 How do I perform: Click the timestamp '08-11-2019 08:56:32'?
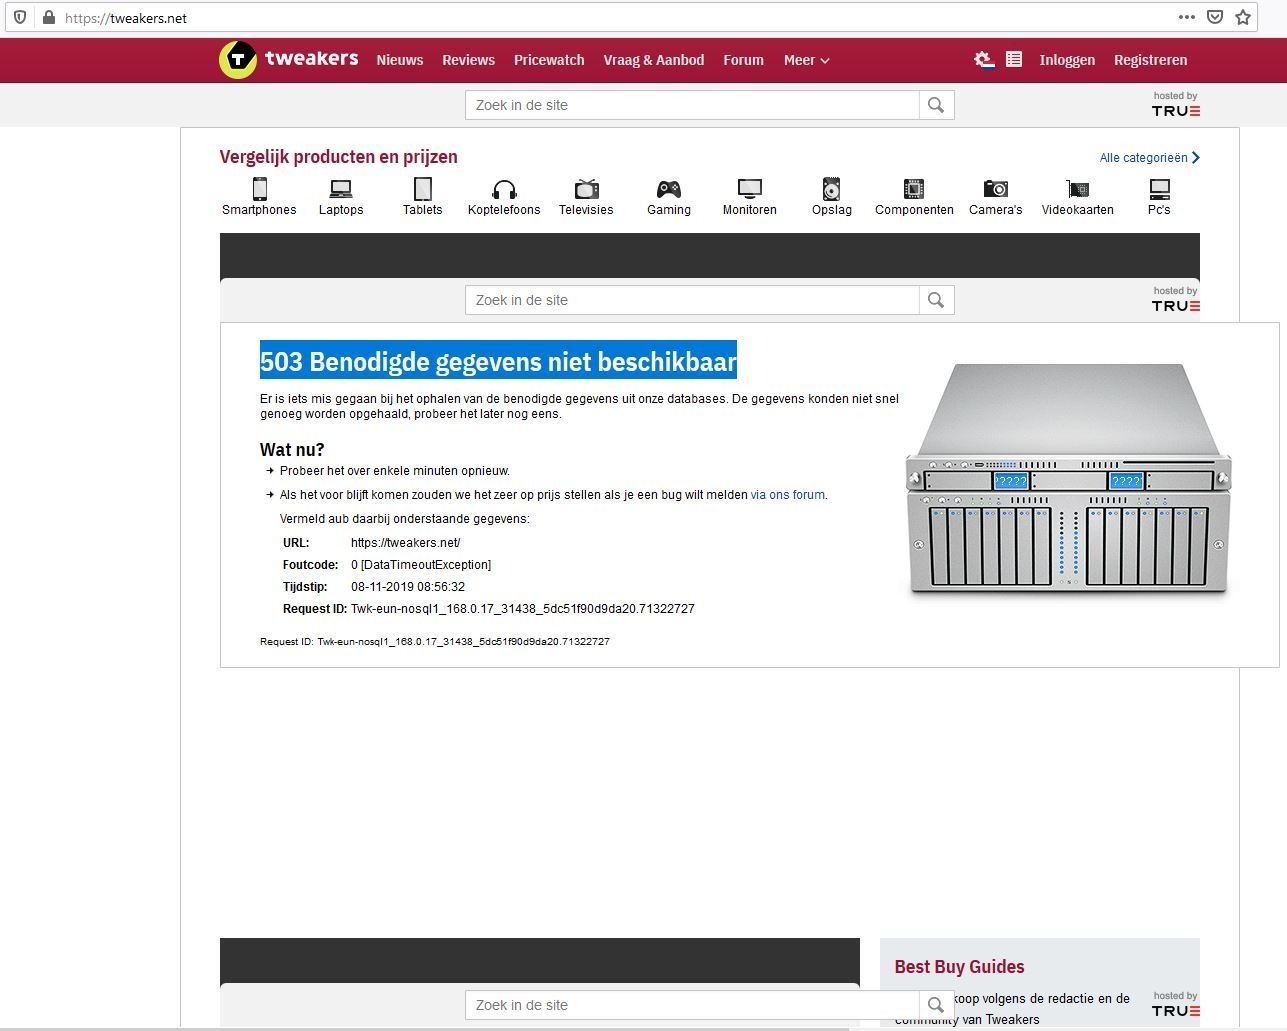[408, 587]
